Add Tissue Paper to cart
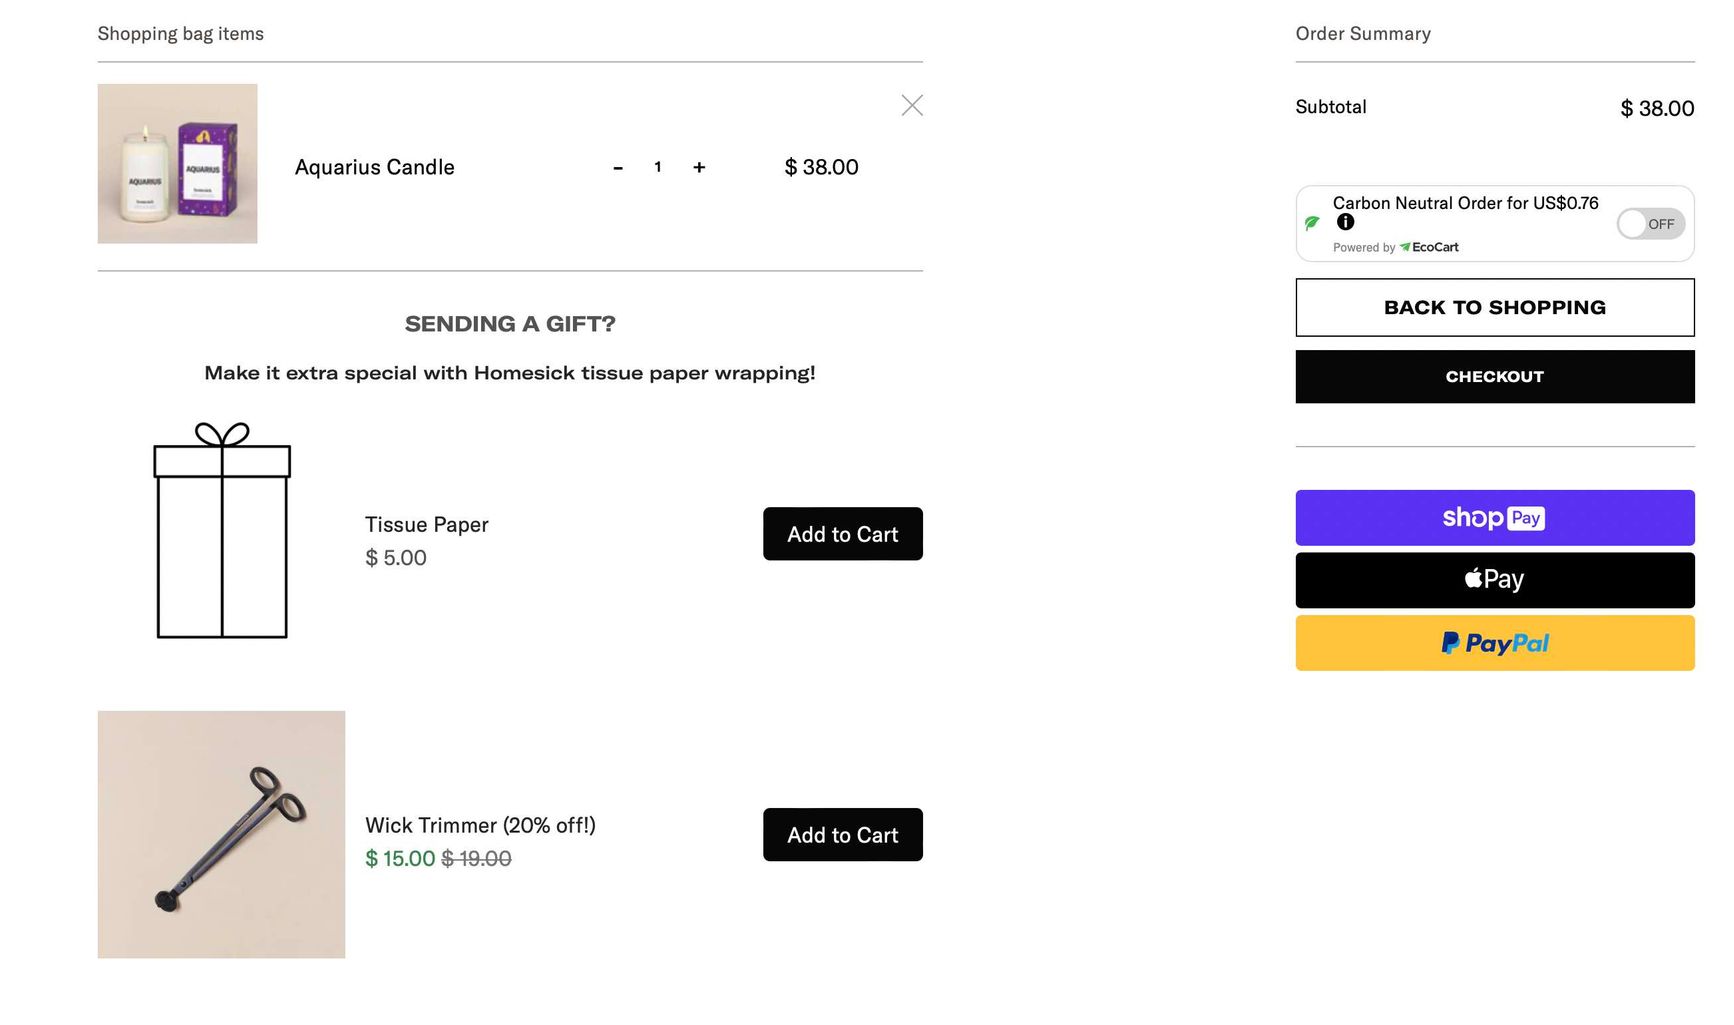The width and height of the screenshot is (1734, 1025). click(x=842, y=534)
